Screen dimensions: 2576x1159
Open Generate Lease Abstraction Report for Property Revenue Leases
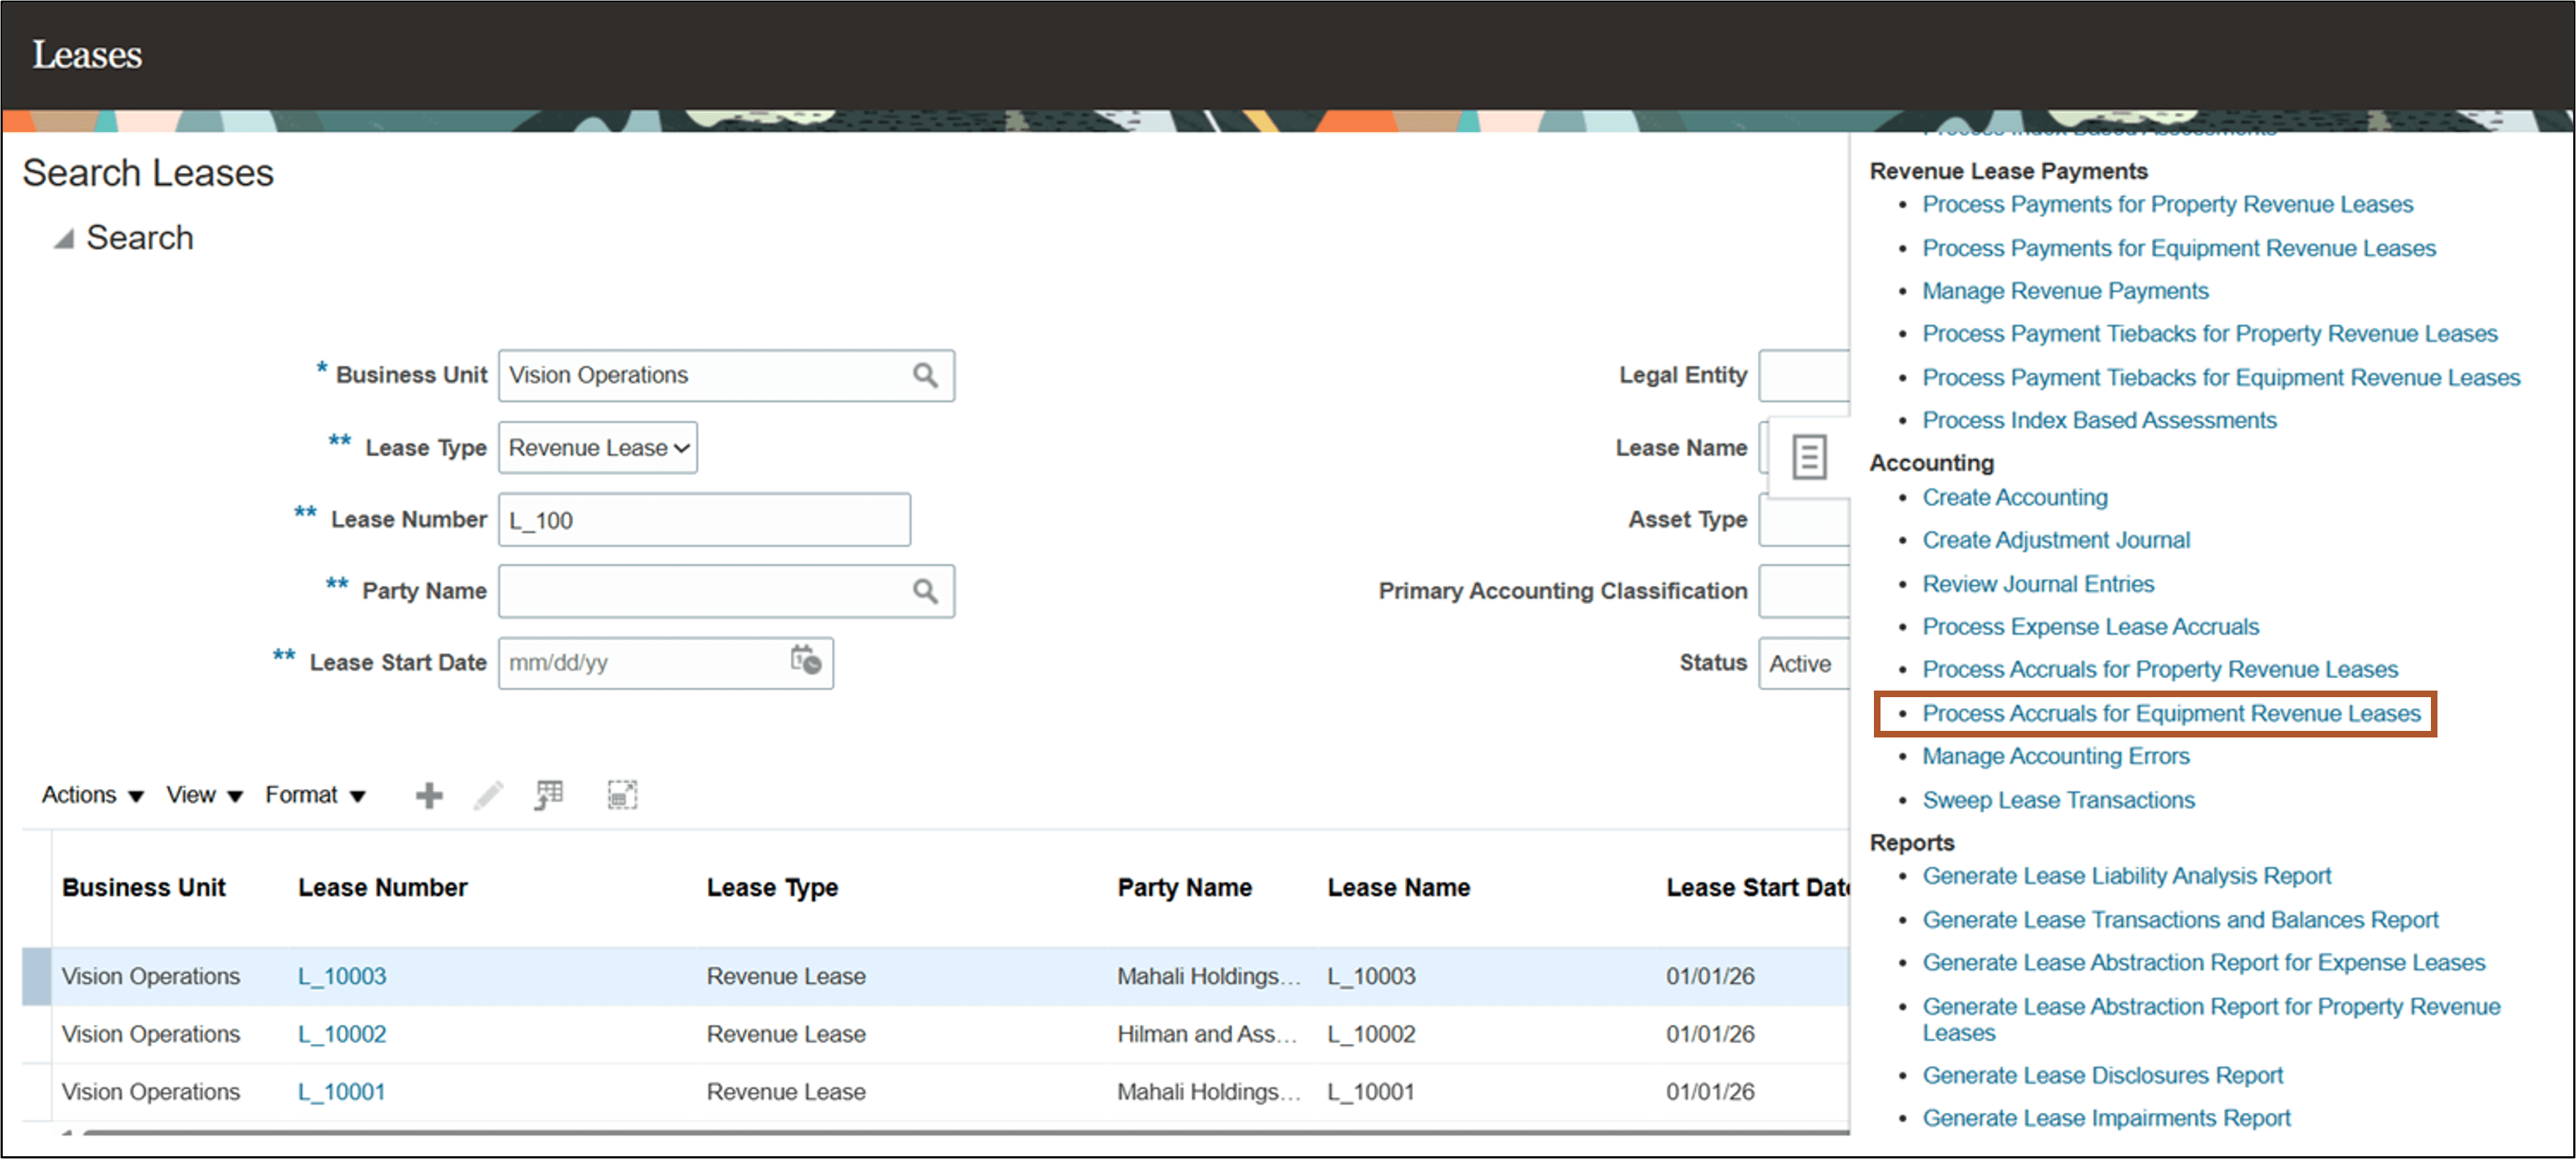click(2211, 1020)
